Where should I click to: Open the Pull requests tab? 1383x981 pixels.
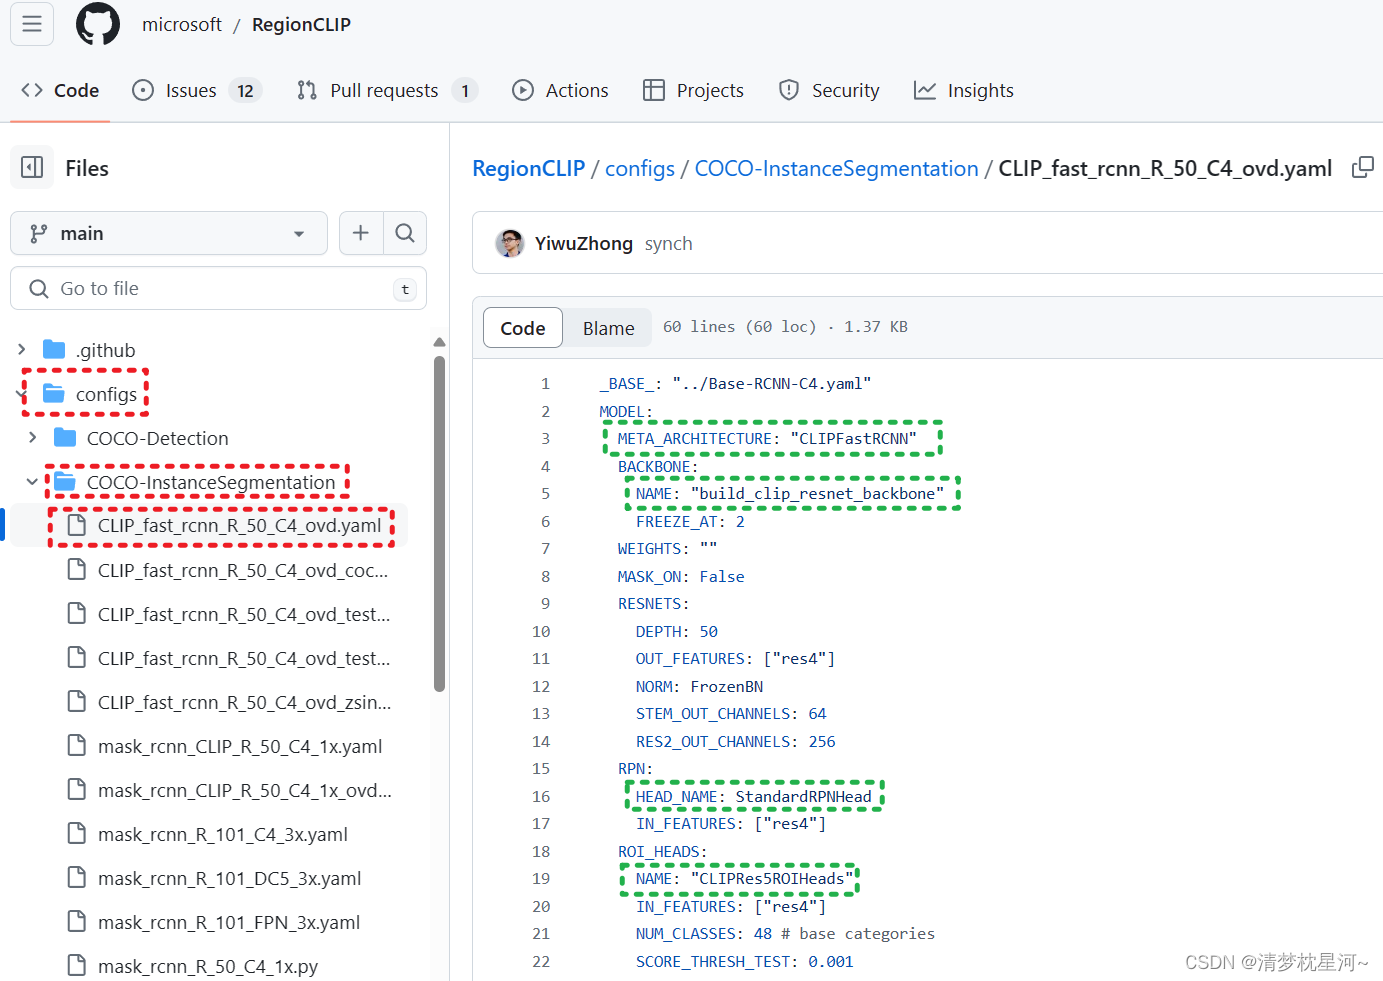[387, 90]
